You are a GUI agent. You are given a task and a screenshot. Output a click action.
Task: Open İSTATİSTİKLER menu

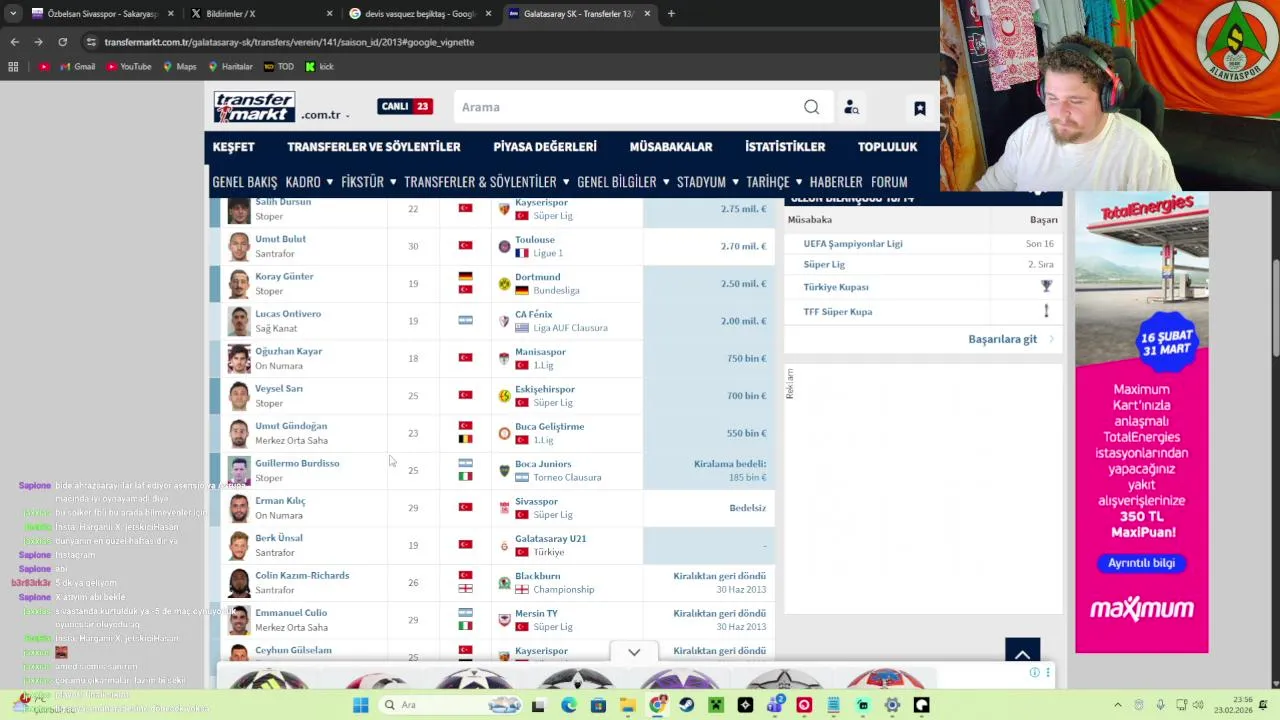785,146
